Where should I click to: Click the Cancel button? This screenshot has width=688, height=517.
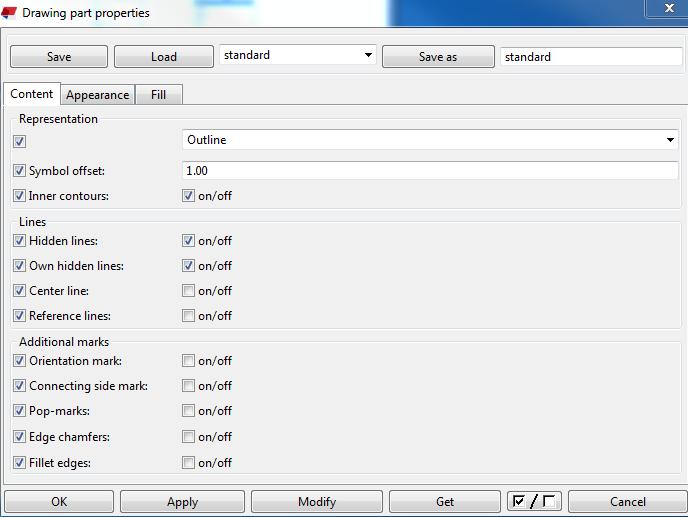point(628,502)
